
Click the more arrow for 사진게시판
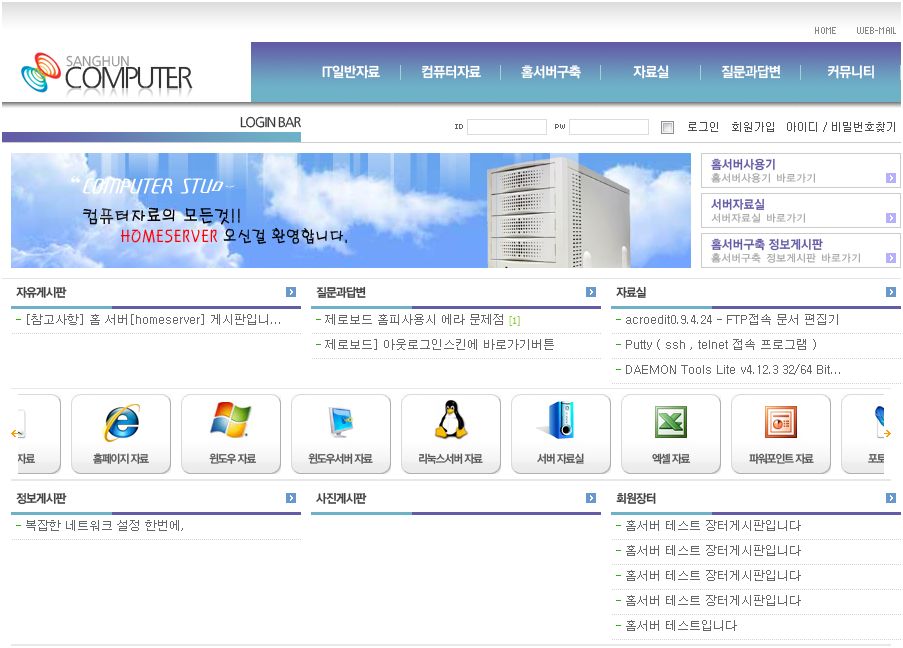tap(591, 498)
